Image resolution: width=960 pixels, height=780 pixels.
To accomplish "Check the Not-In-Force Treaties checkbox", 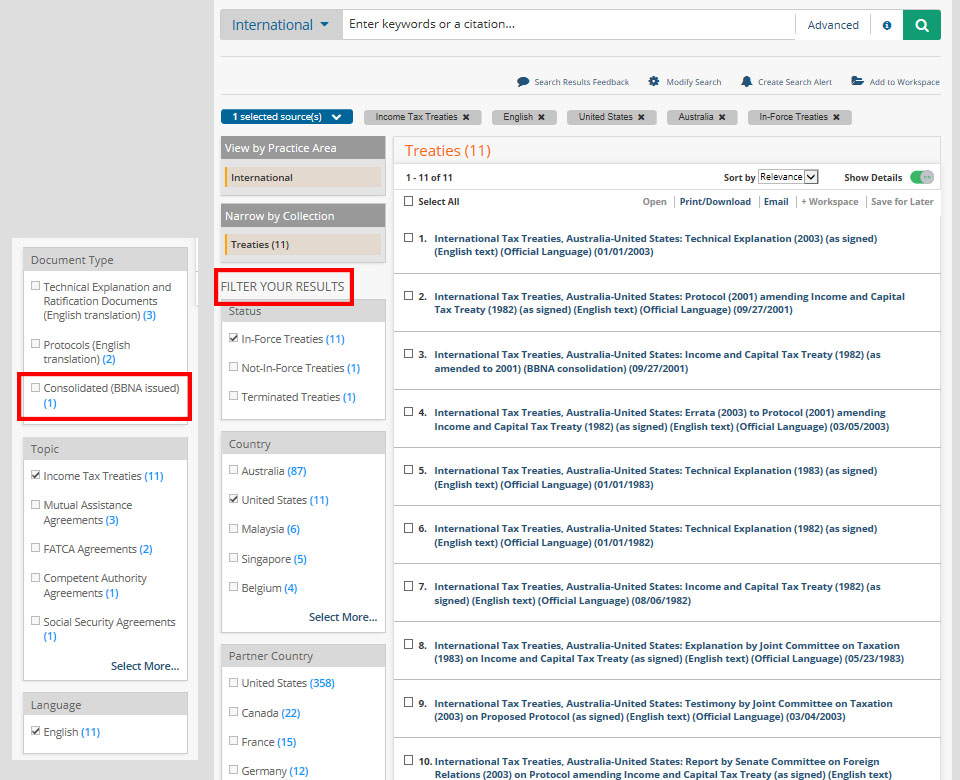I will point(233,368).
